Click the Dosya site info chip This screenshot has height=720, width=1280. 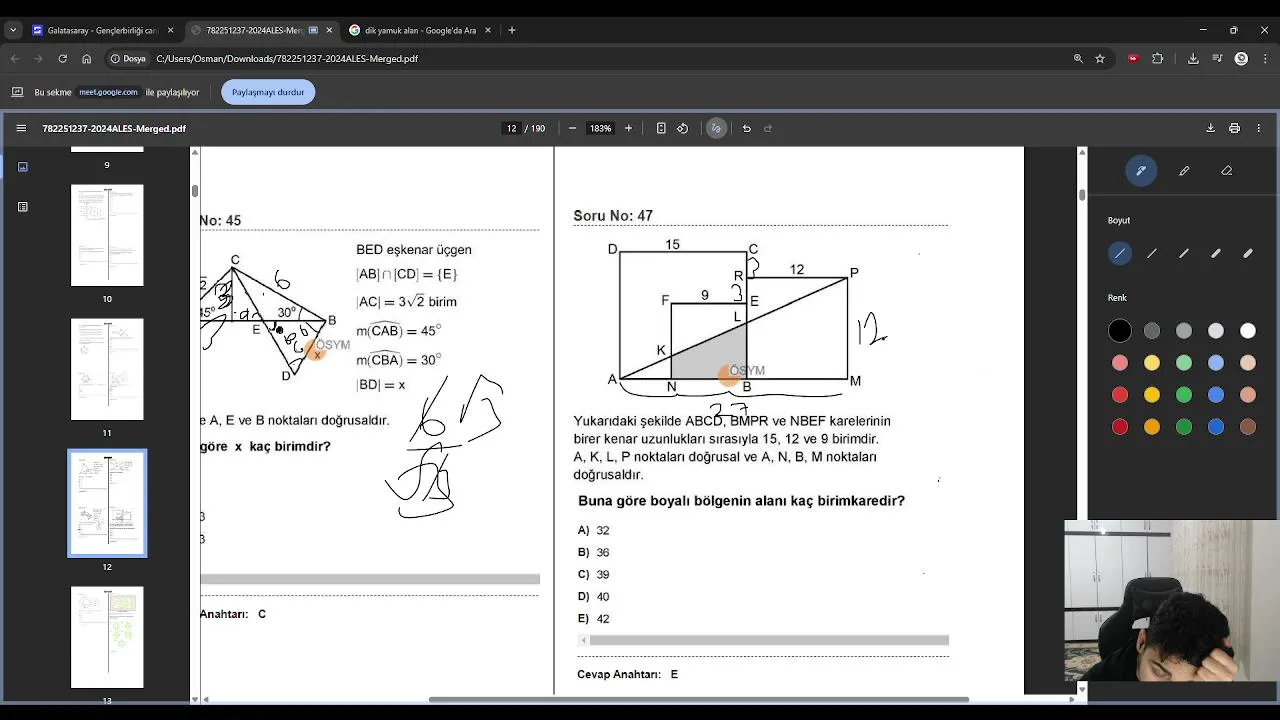128,59
